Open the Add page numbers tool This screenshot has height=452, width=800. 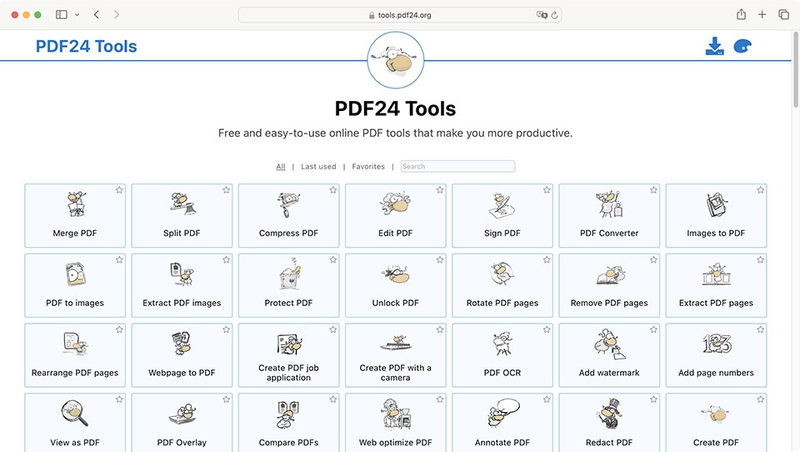pyautogui.click(x=716, y=356)
